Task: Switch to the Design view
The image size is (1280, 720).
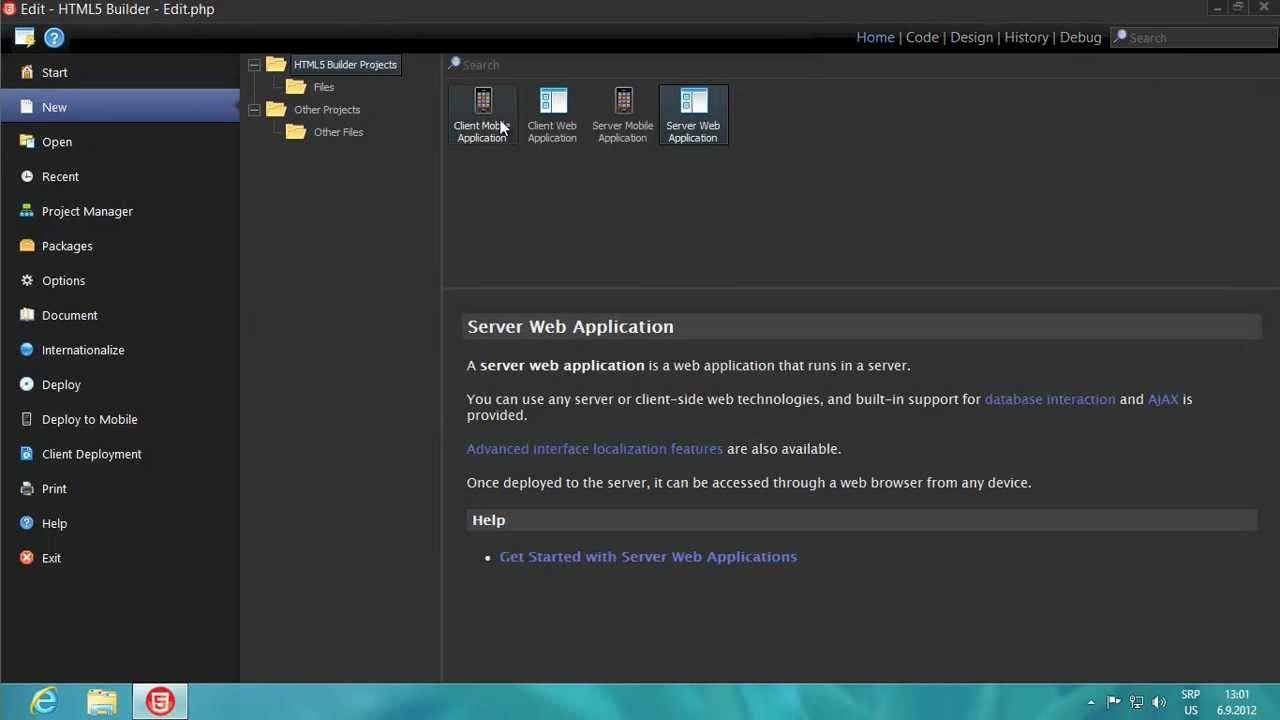Action: [972, 37]
